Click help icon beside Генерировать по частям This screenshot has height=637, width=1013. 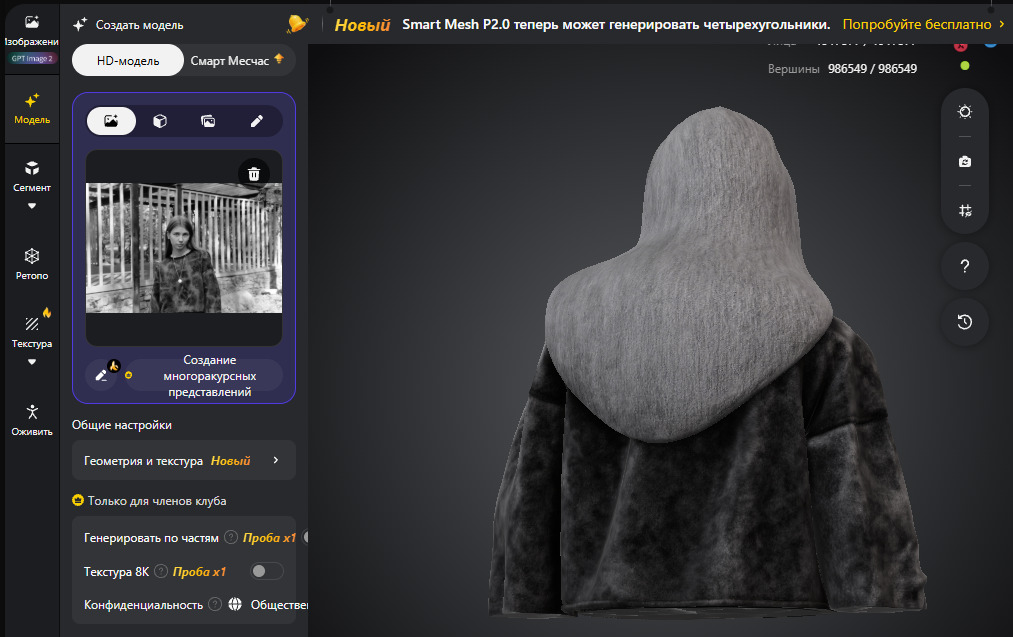231,538
